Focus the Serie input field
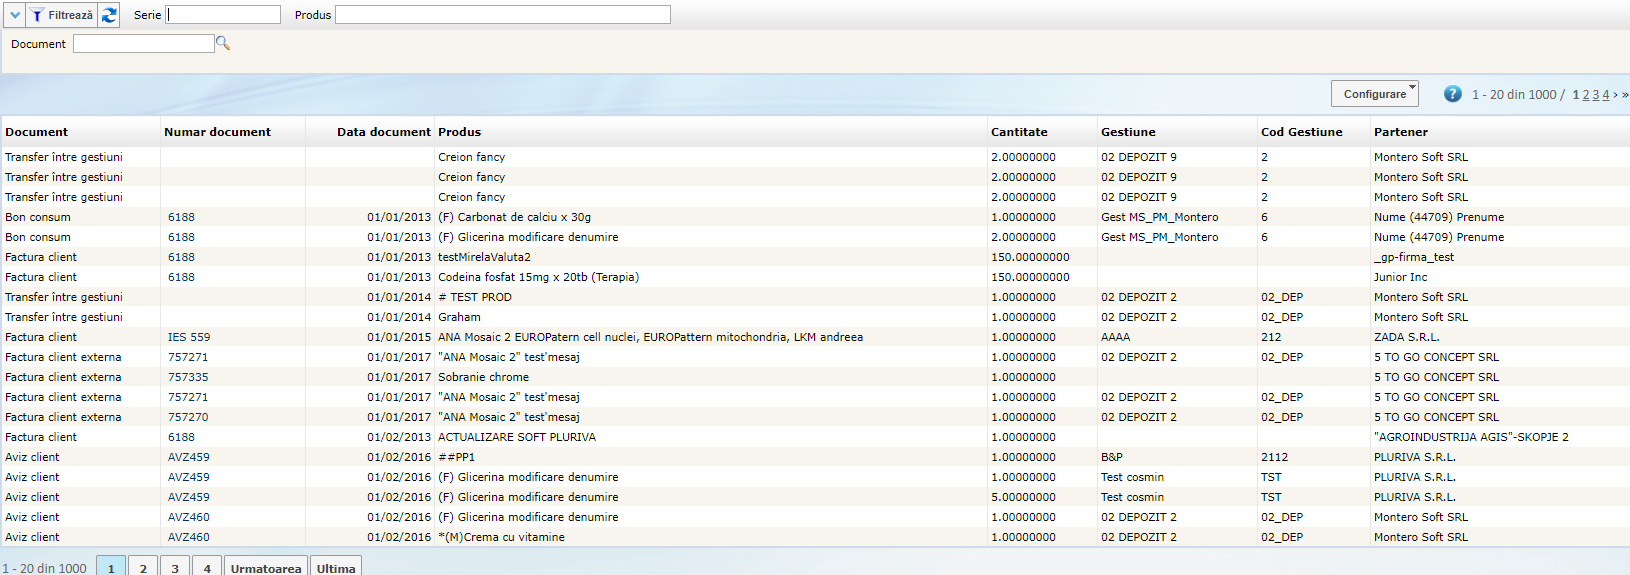Image resolution: width=1630 pixels, height=575 pixels. [x=223, y=15]
